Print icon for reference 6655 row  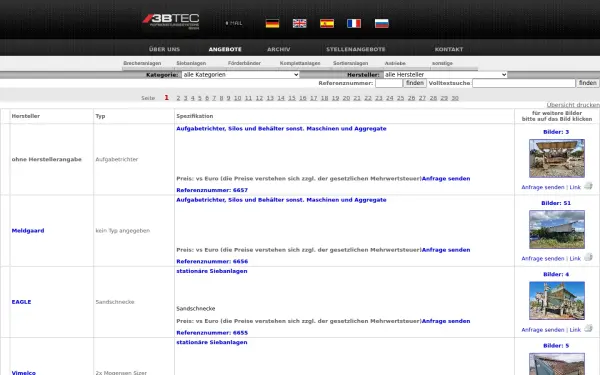click(x=588, y=329)
